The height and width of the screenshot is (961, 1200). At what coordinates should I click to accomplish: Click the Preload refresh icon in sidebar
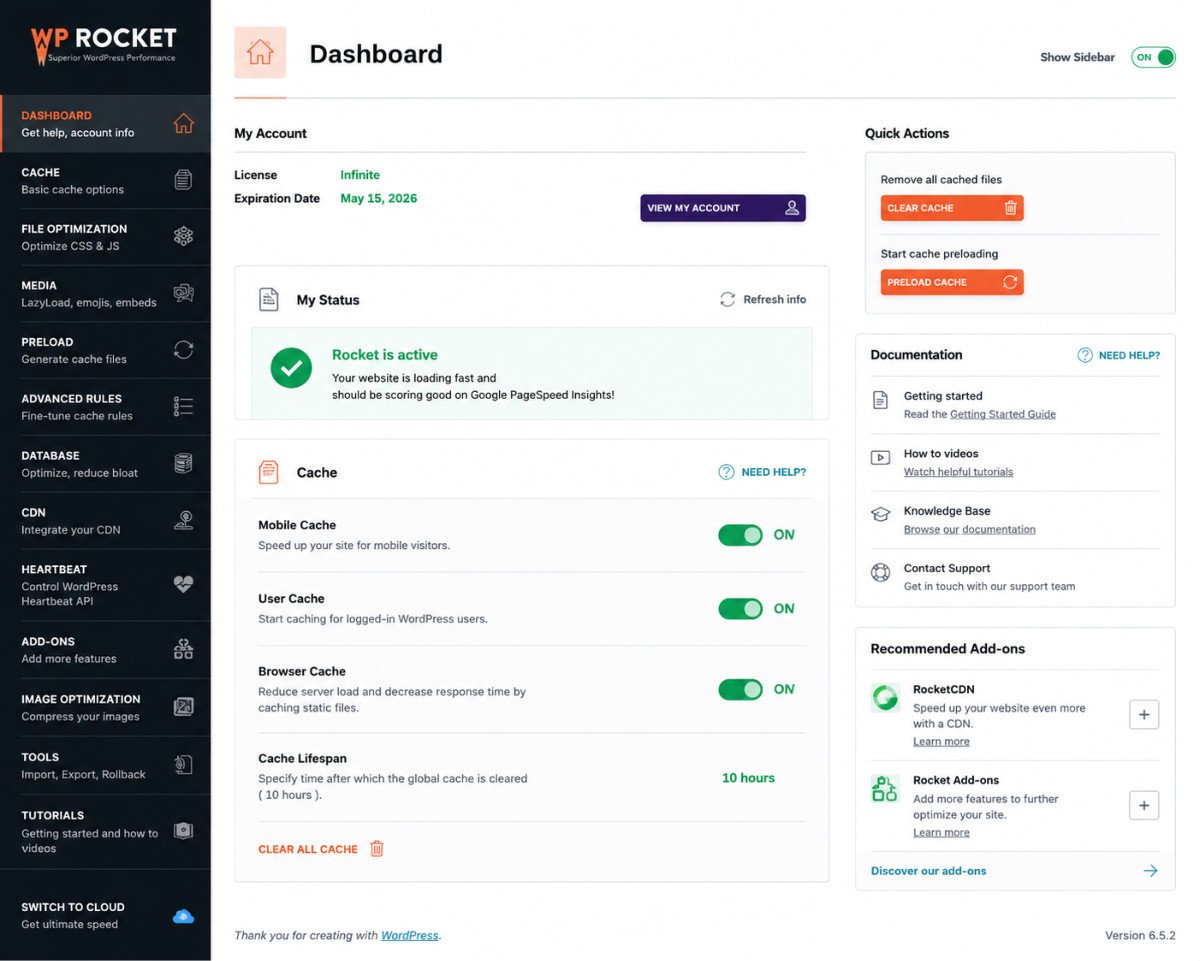coord(183,350)
